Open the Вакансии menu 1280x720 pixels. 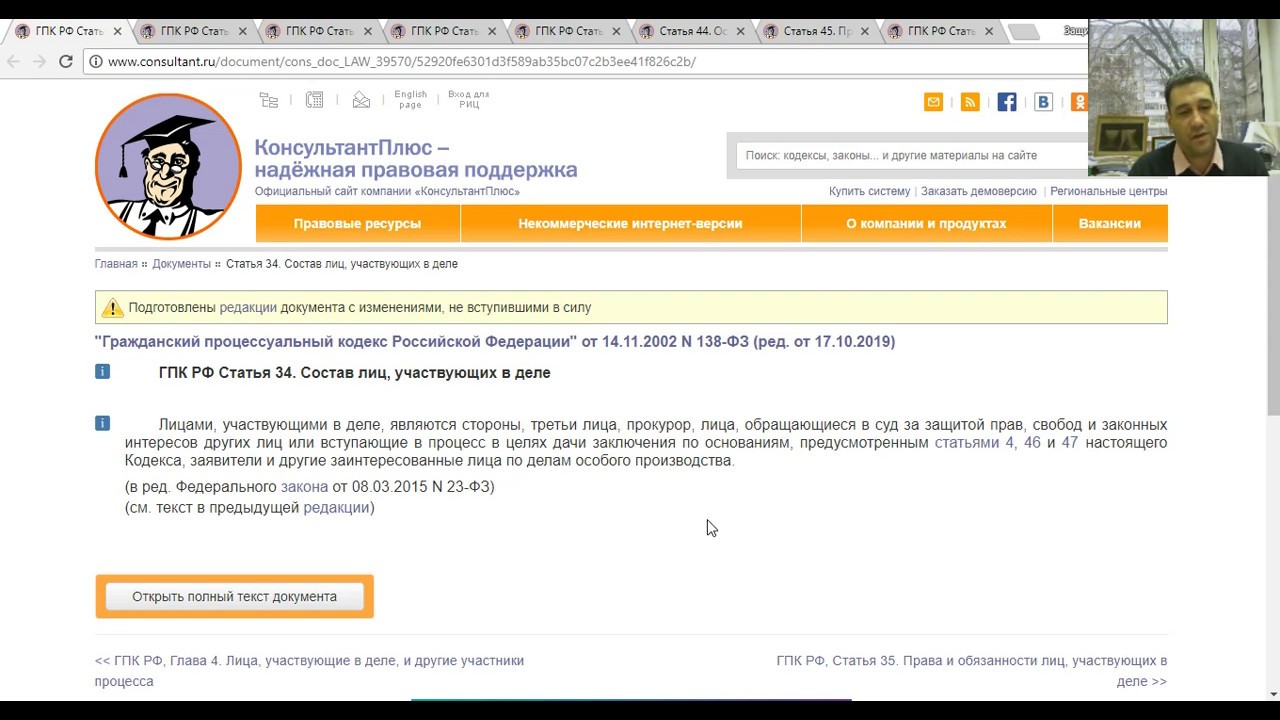click(1110, 223)
